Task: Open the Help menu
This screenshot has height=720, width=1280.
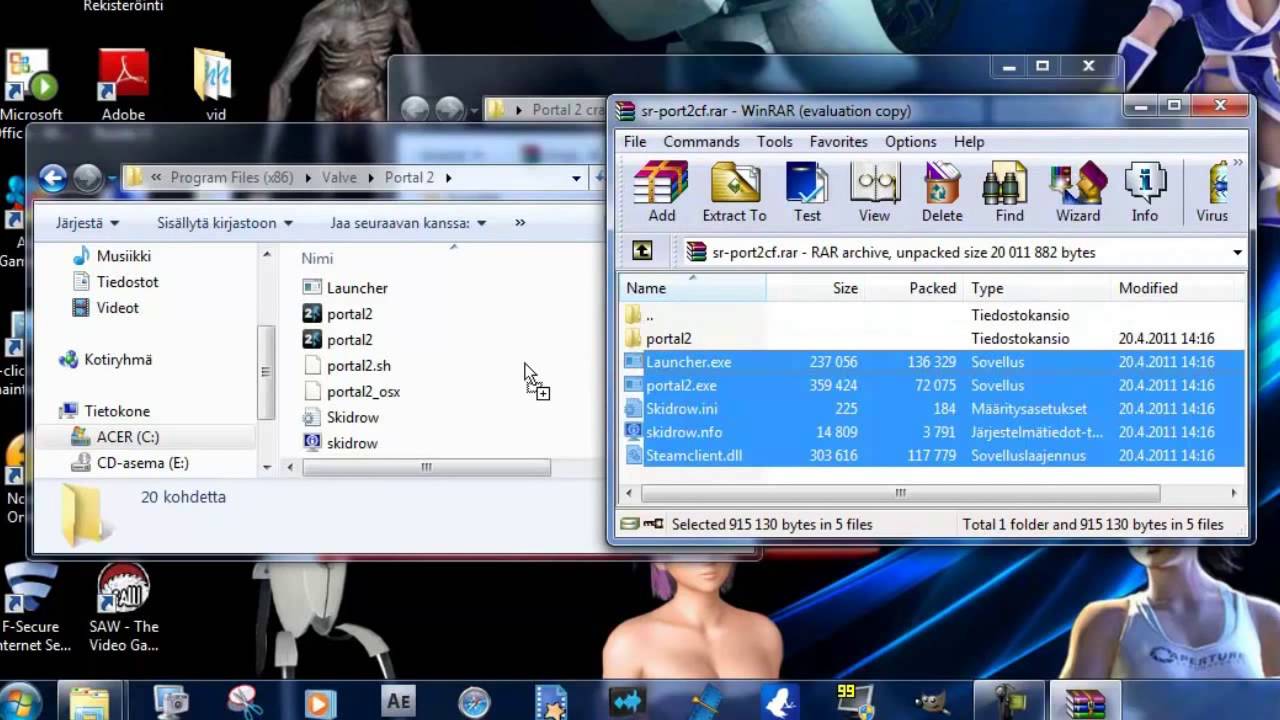Action: 969,142
